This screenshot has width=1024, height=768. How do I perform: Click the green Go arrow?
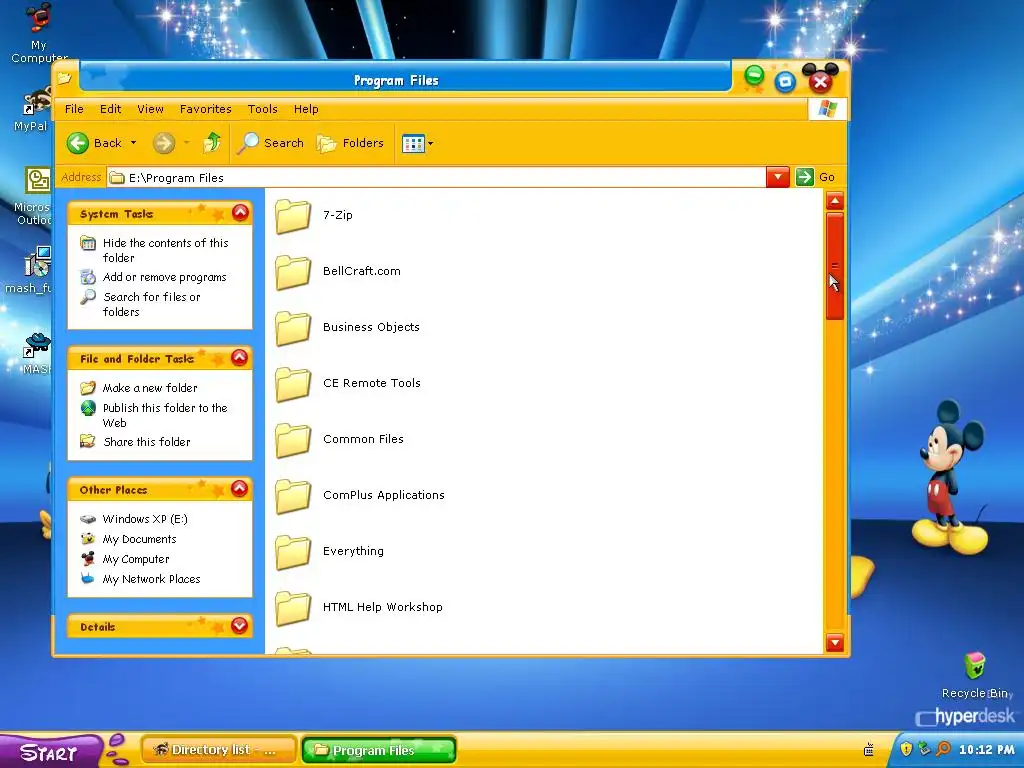pyautogui.click(x=805, y=177)
